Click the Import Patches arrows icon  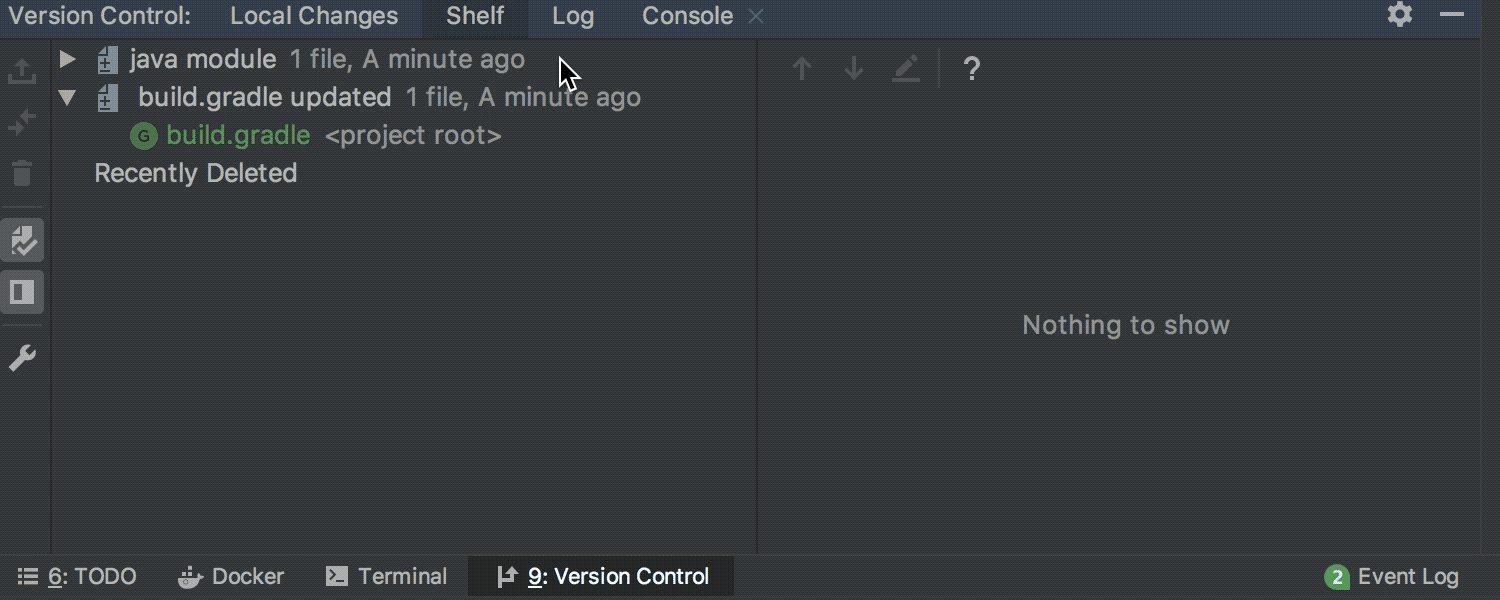[x=22, y=123]
